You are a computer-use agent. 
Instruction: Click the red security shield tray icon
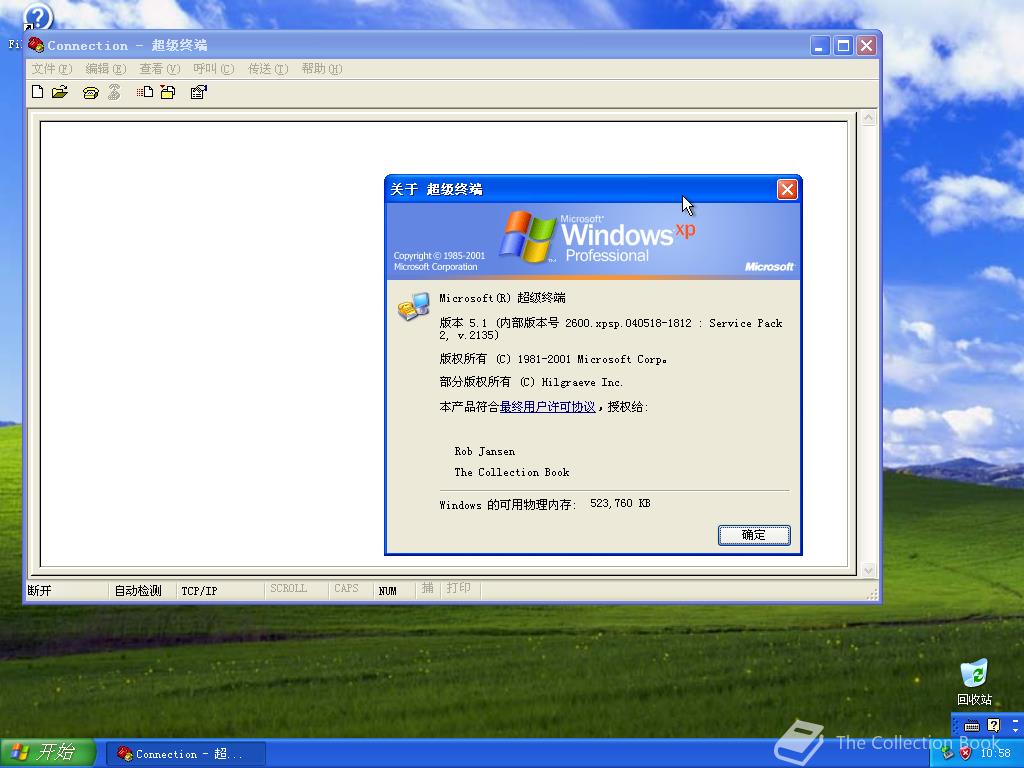(x=965, y=754)
